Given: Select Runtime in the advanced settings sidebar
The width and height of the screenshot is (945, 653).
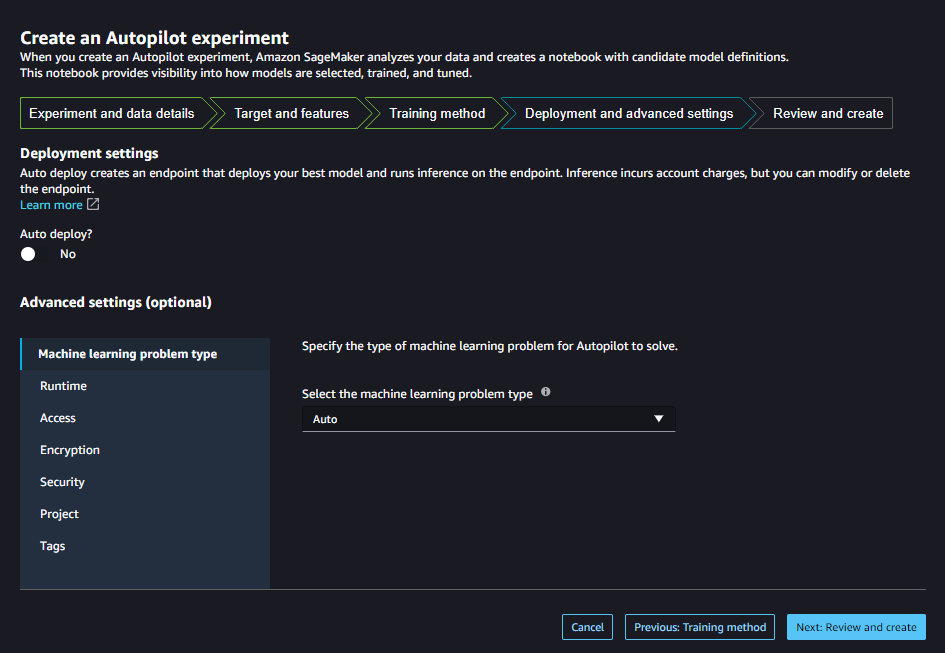Looking at the screenshot, I should (x=61, y=385).
